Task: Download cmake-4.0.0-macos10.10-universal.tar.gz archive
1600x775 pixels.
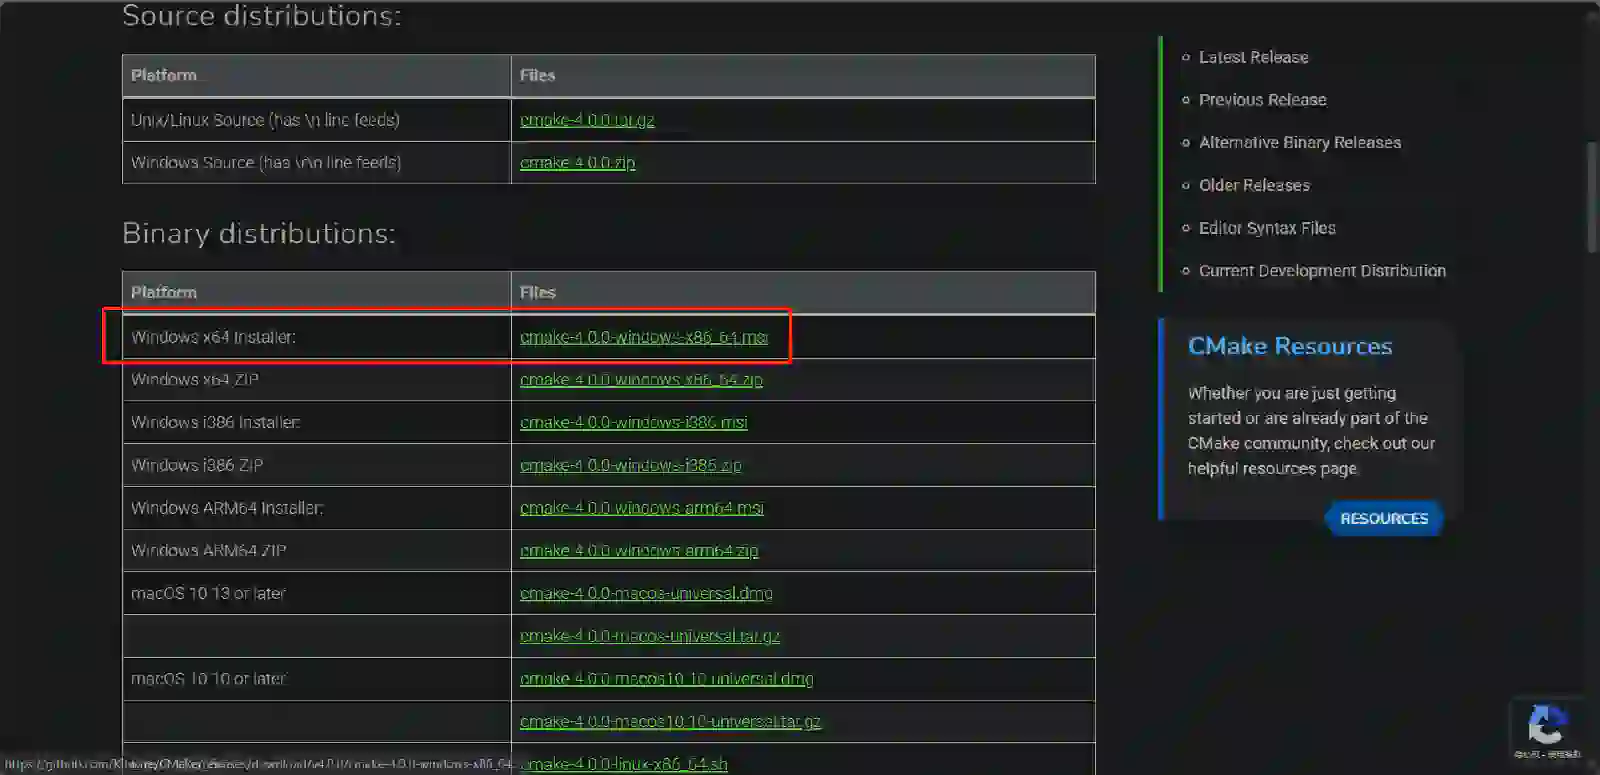Action: (x=670, y=722)
